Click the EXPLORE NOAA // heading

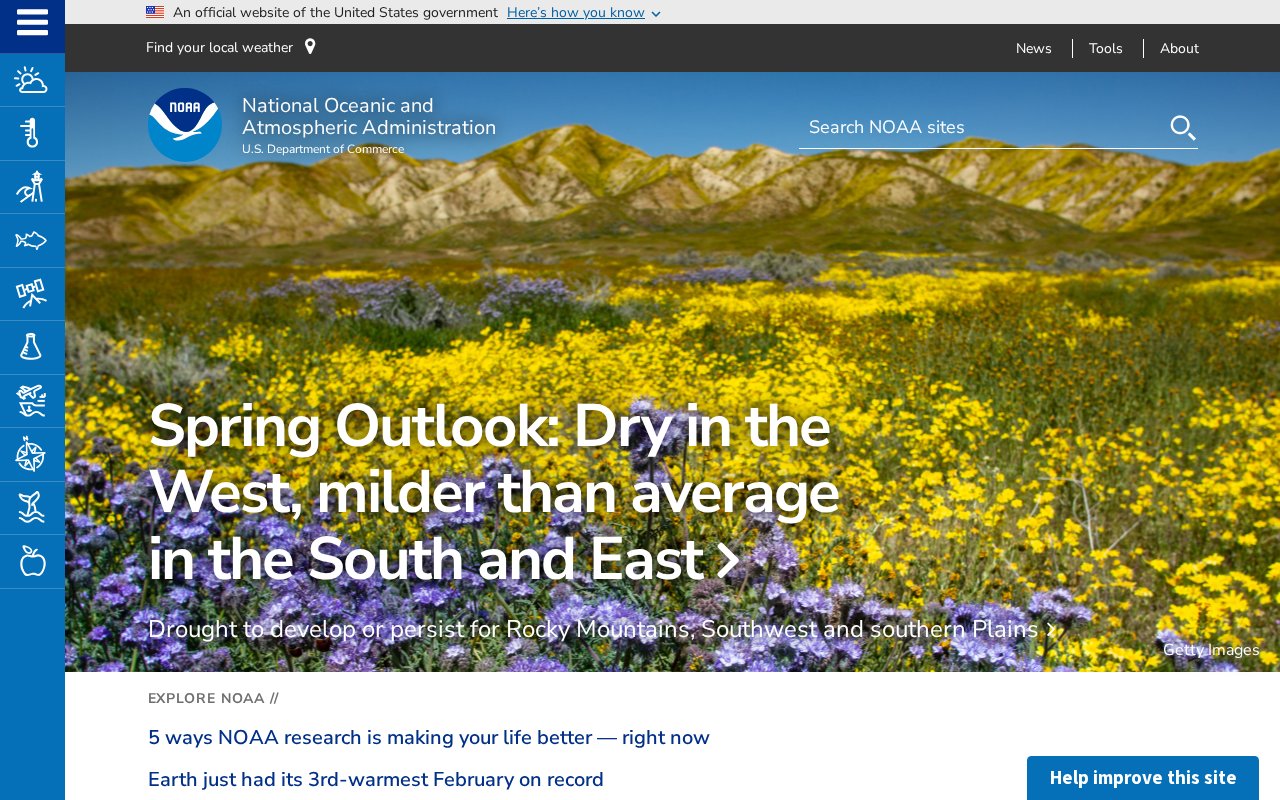point(213,698)
